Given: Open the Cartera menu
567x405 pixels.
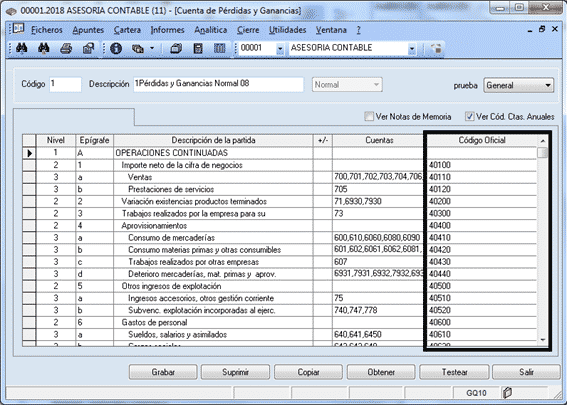Looking at the screenshot, I should point(127,30).
